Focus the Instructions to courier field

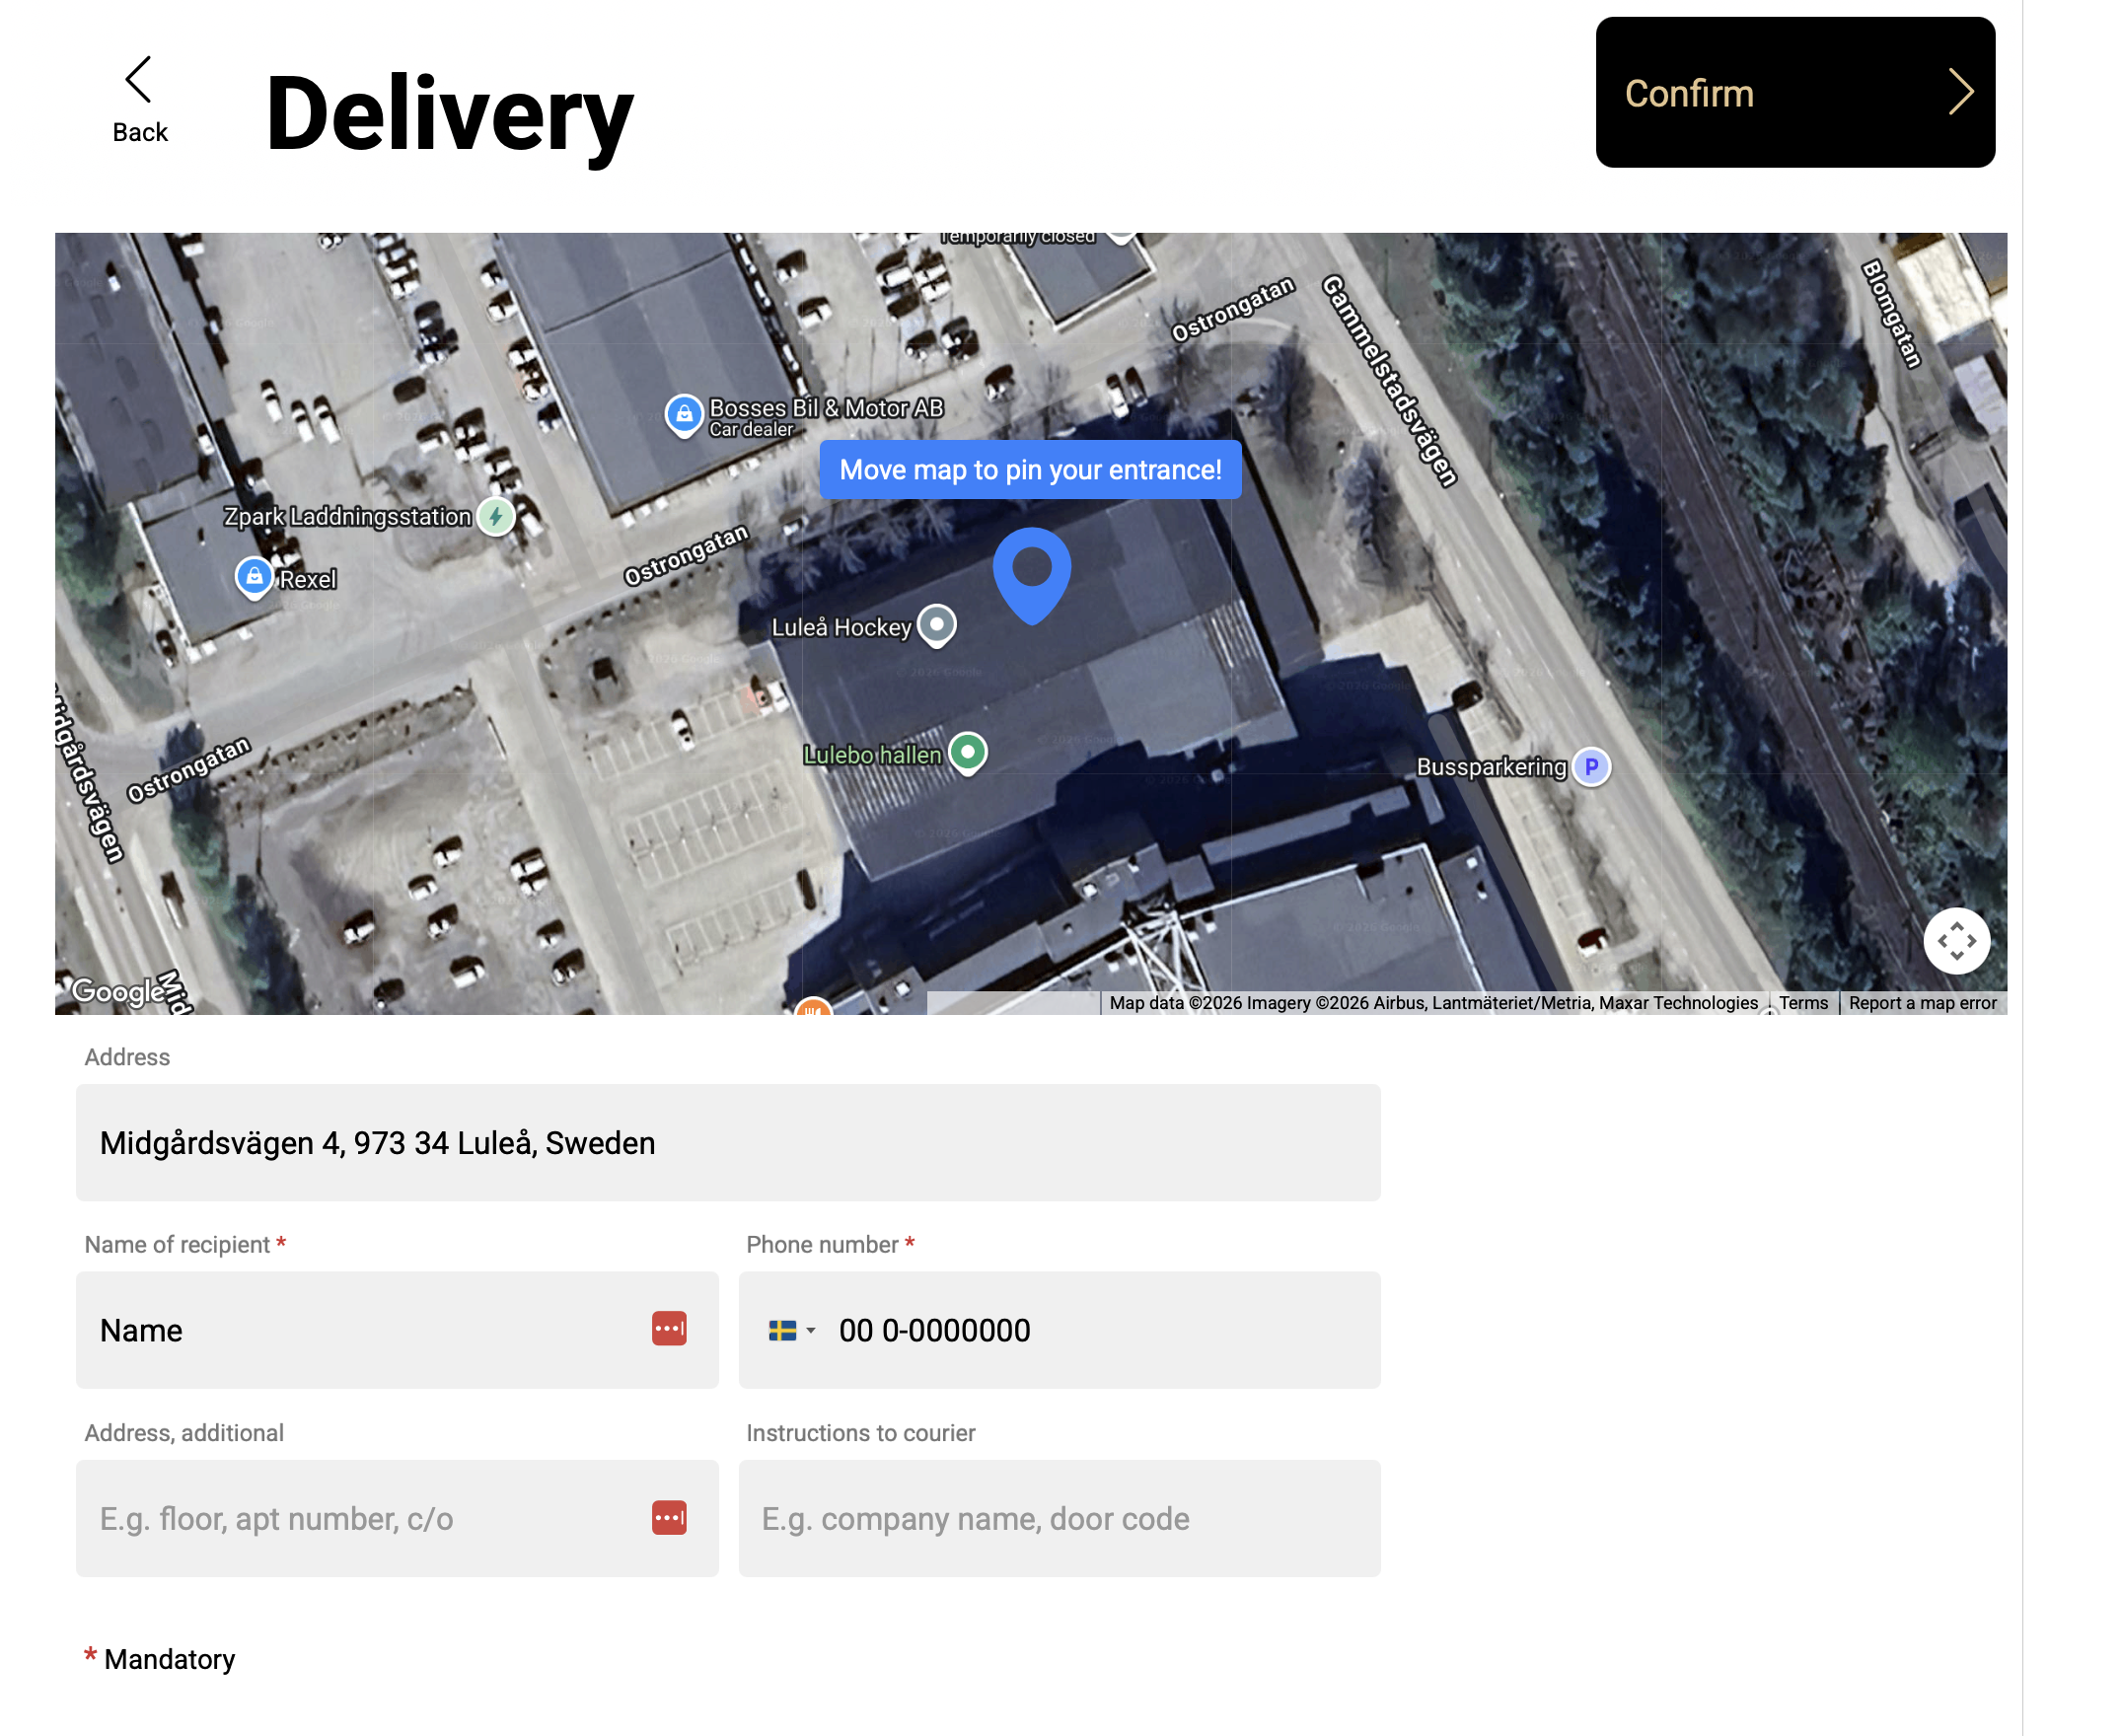coord(1058,1517)
